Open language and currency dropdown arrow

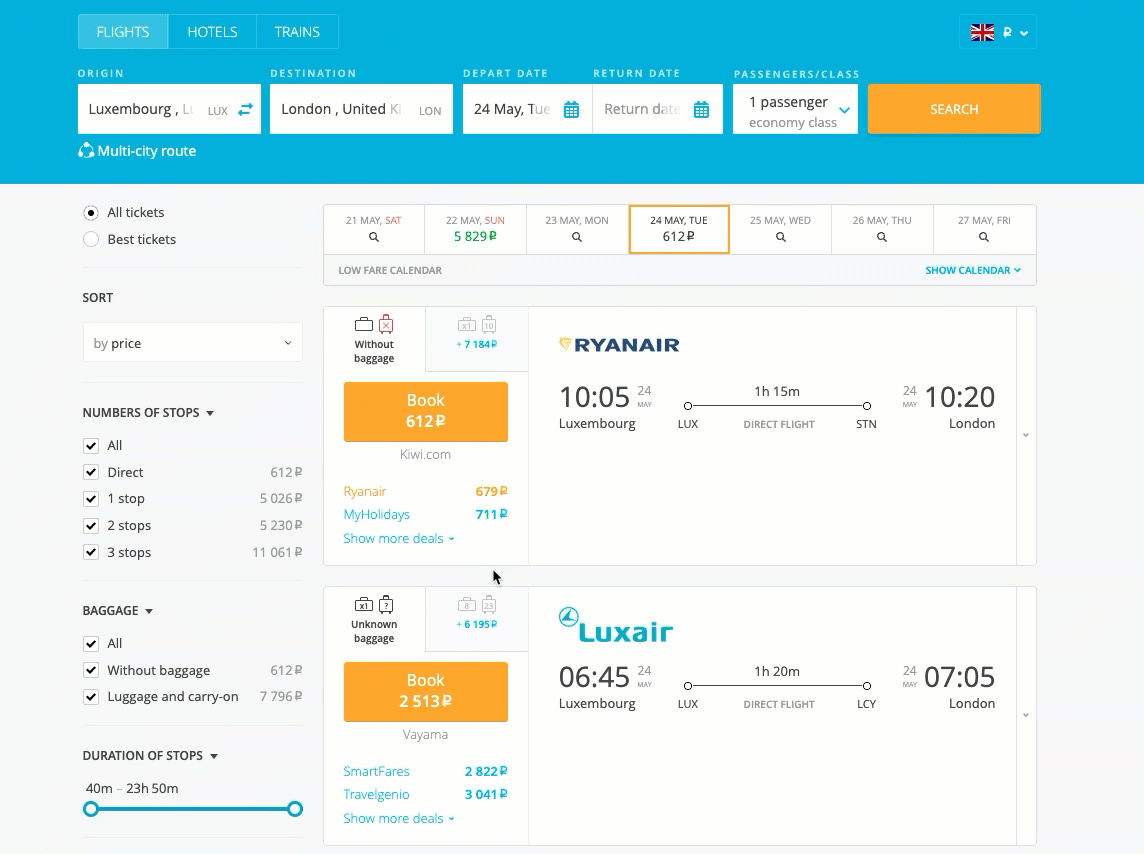click(x=1024, y=34)
